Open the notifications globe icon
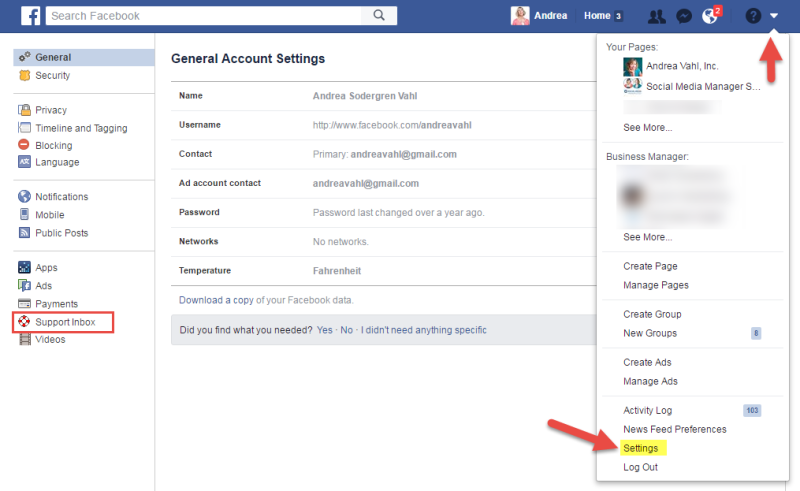 click(x=711, y=16)
